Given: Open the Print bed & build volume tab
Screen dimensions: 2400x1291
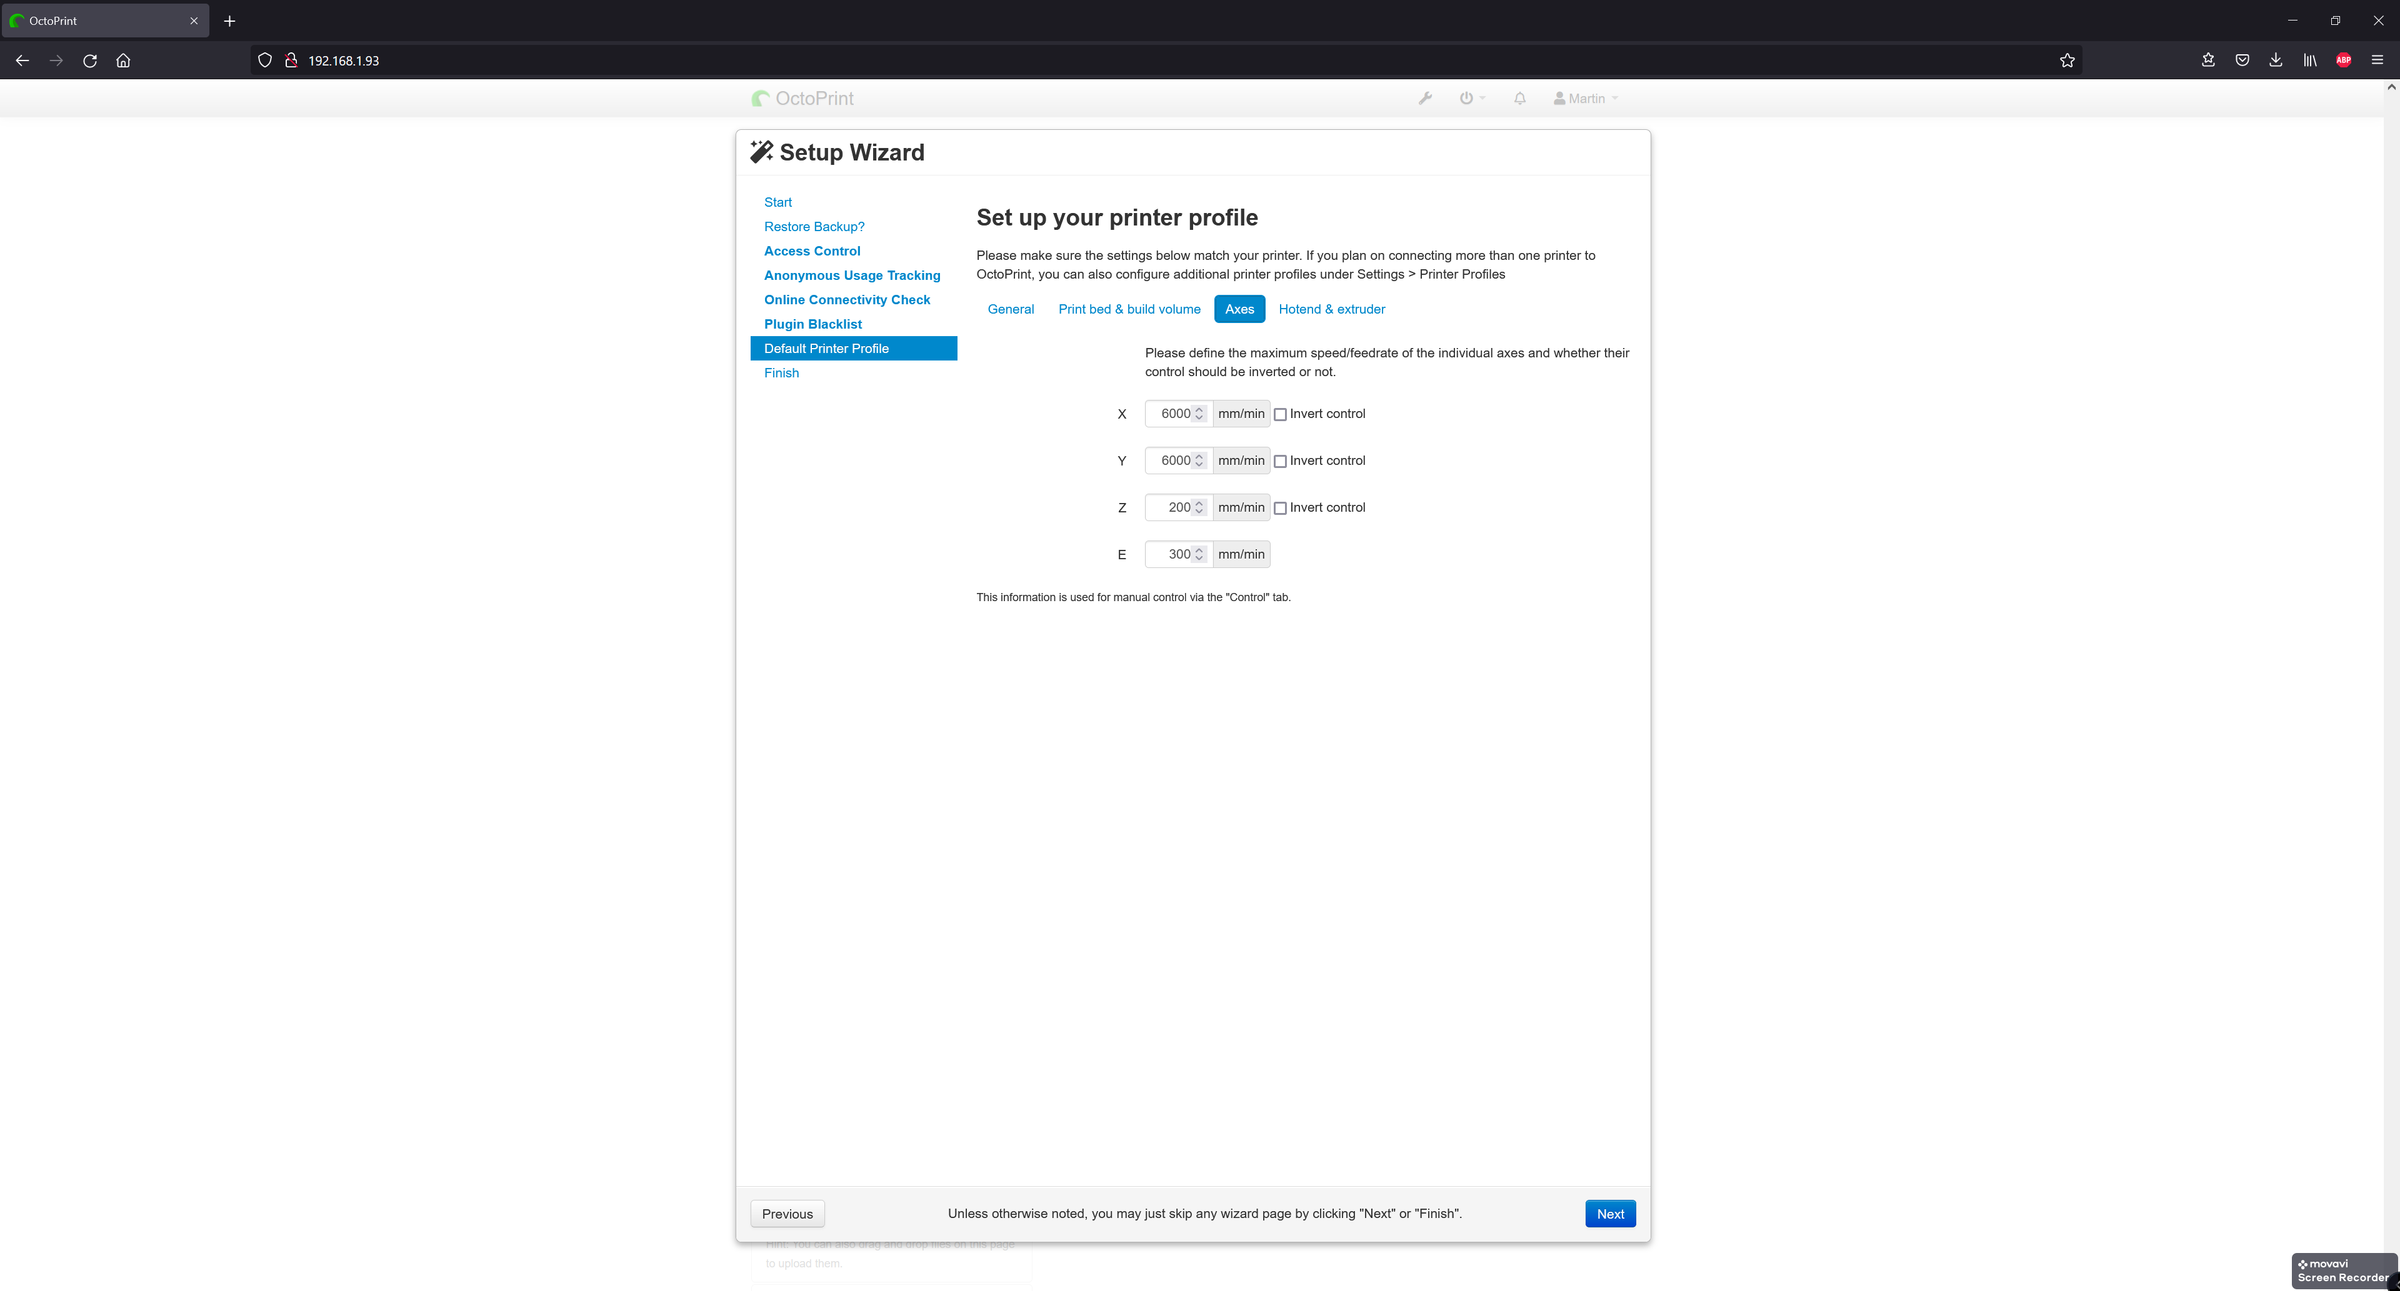Looking at the screenshot, I should click(x=1128, y=309).
